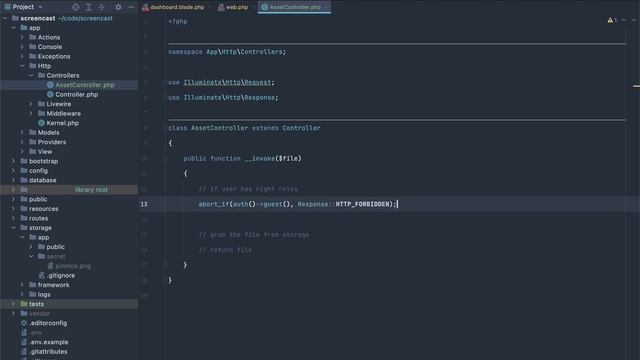Open the Project view dropdown

coord(40,7)
